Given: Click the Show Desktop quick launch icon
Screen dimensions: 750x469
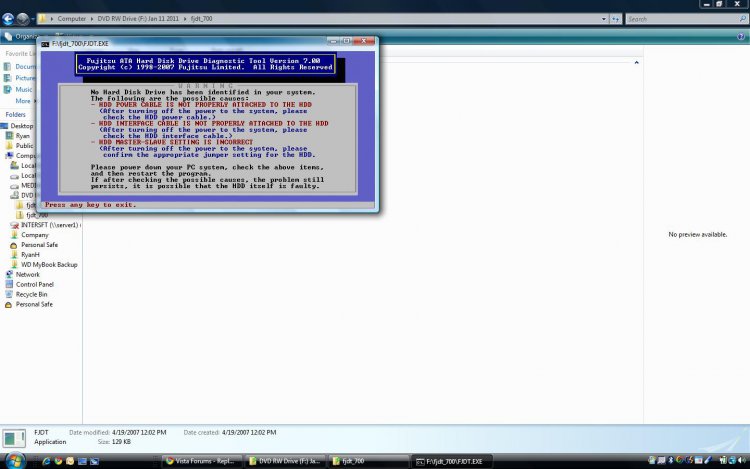Looking at the screenshot, I should (82, 461).
